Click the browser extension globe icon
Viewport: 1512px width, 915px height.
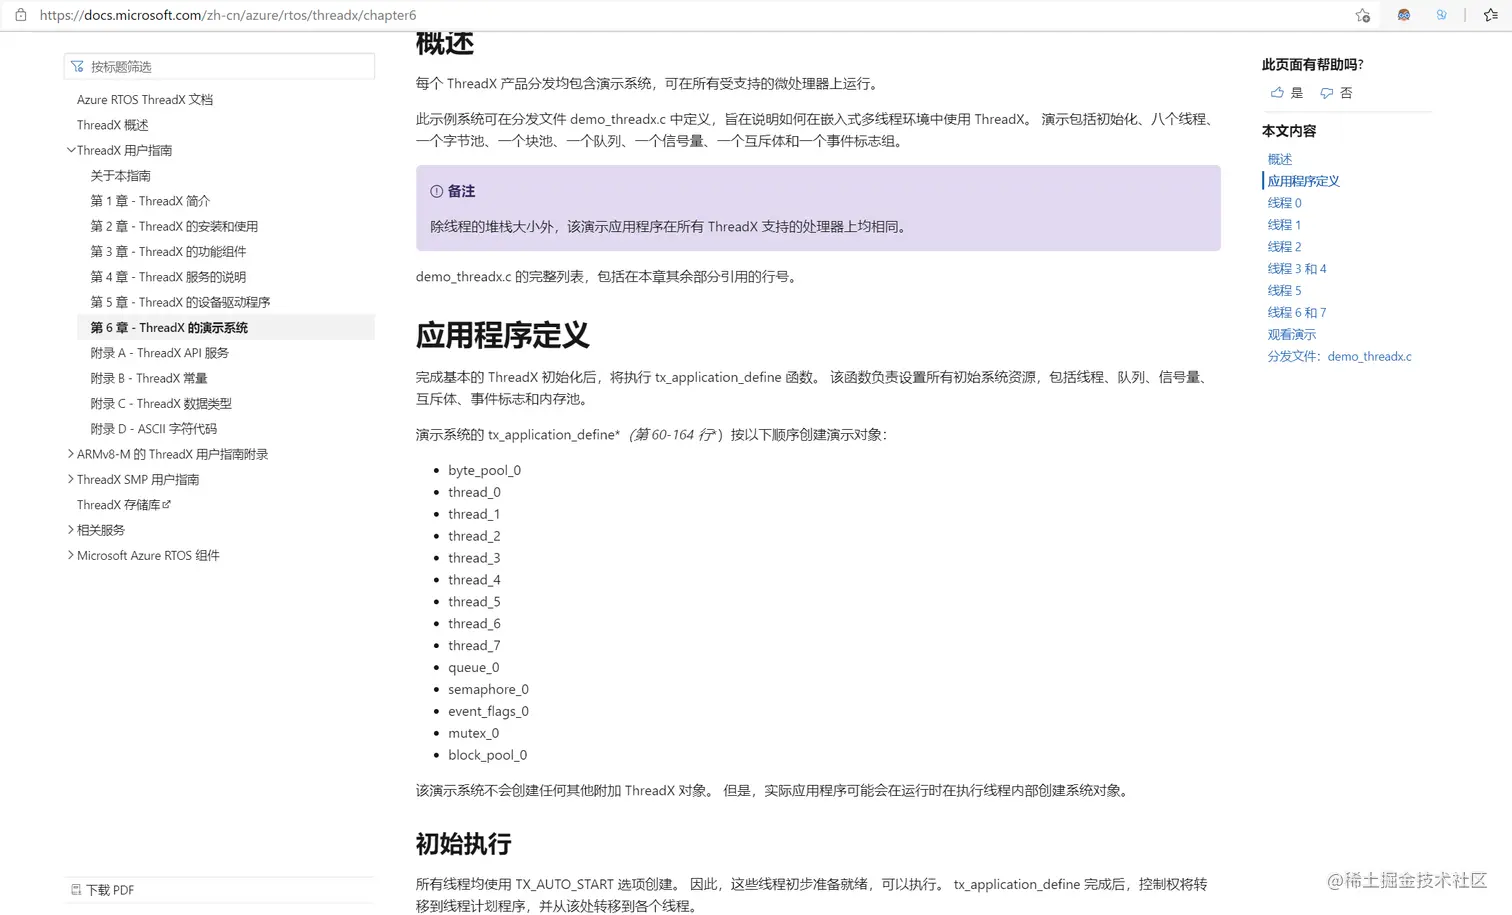pos(1403,15)
